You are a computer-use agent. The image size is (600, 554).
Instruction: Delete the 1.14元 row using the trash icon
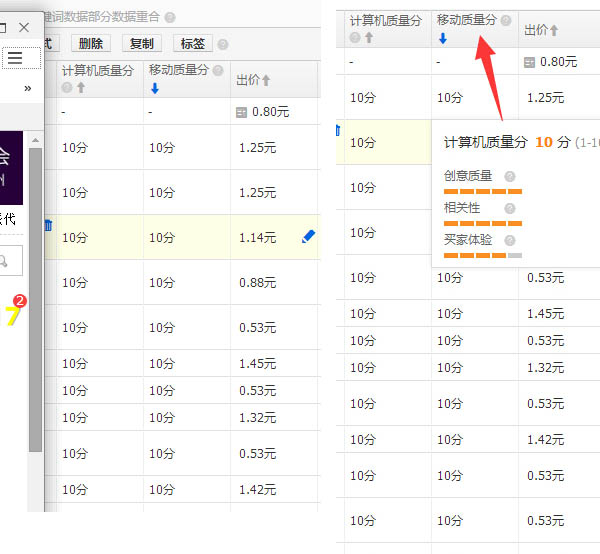[48, 225]
